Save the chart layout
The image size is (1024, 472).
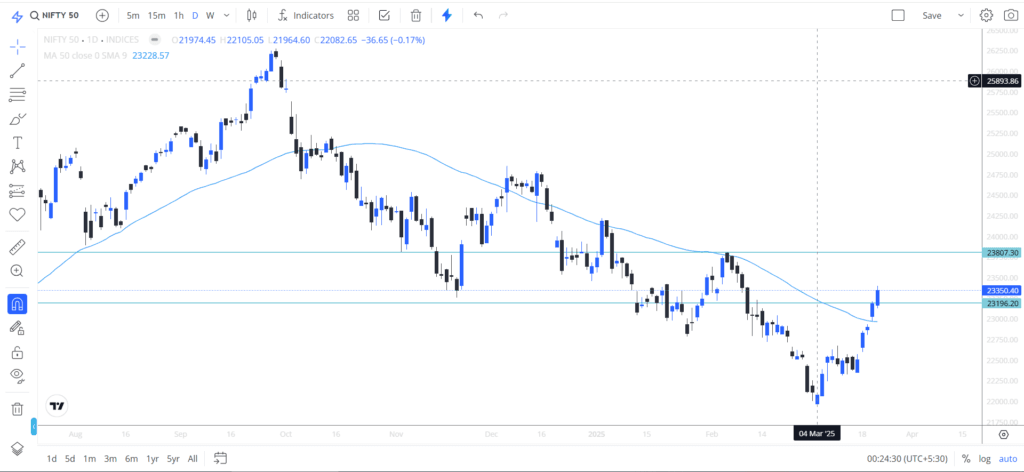point(932,15)
